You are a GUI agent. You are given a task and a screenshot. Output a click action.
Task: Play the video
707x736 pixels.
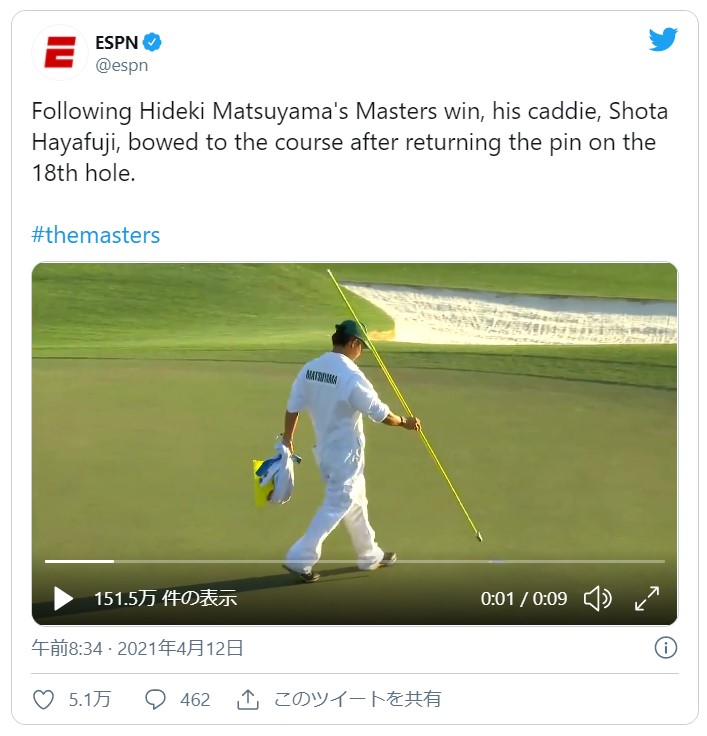pyautogui.click(x=63, y=598)
